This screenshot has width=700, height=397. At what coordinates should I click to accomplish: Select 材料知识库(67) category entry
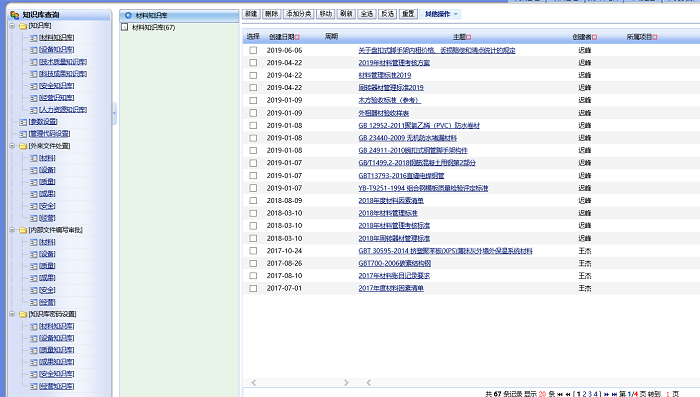154,28
